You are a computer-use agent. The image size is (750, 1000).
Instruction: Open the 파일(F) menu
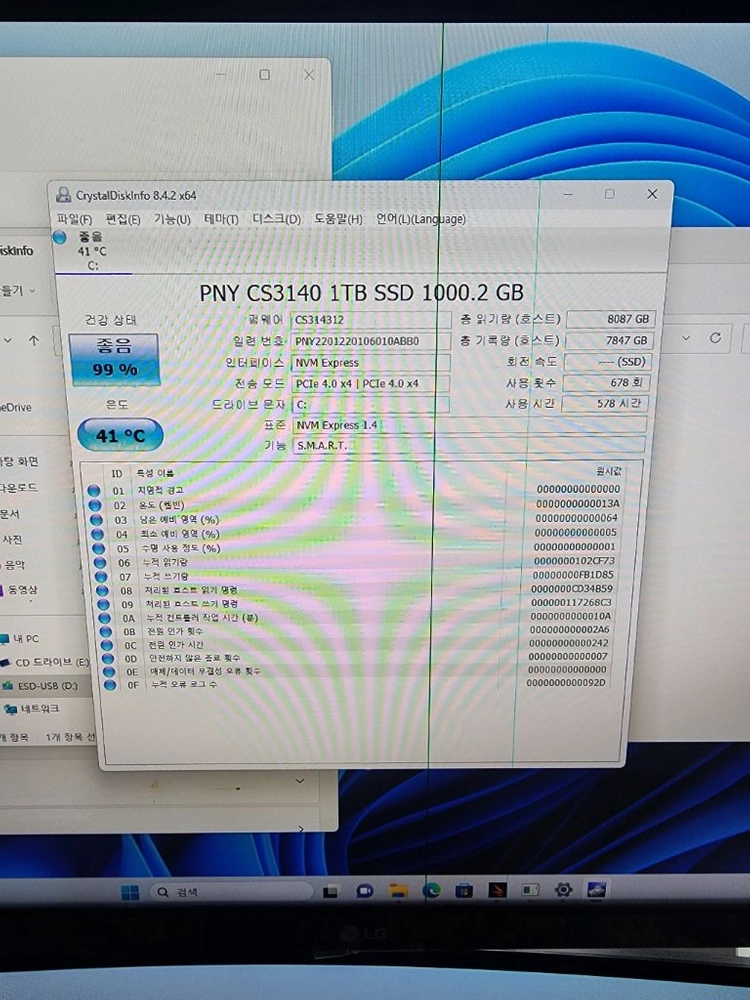click(74, 219)
